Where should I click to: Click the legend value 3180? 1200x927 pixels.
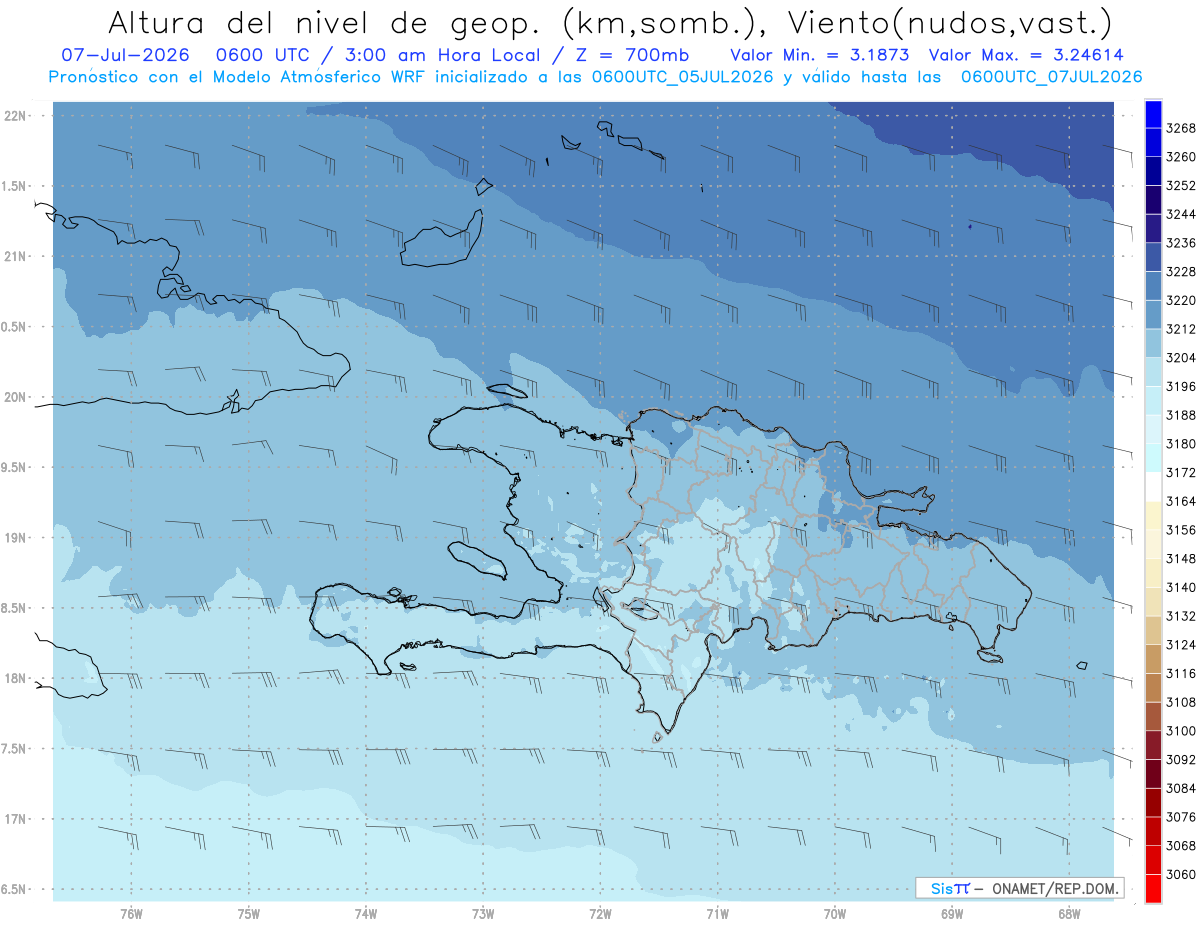[x=1180, y=444]
